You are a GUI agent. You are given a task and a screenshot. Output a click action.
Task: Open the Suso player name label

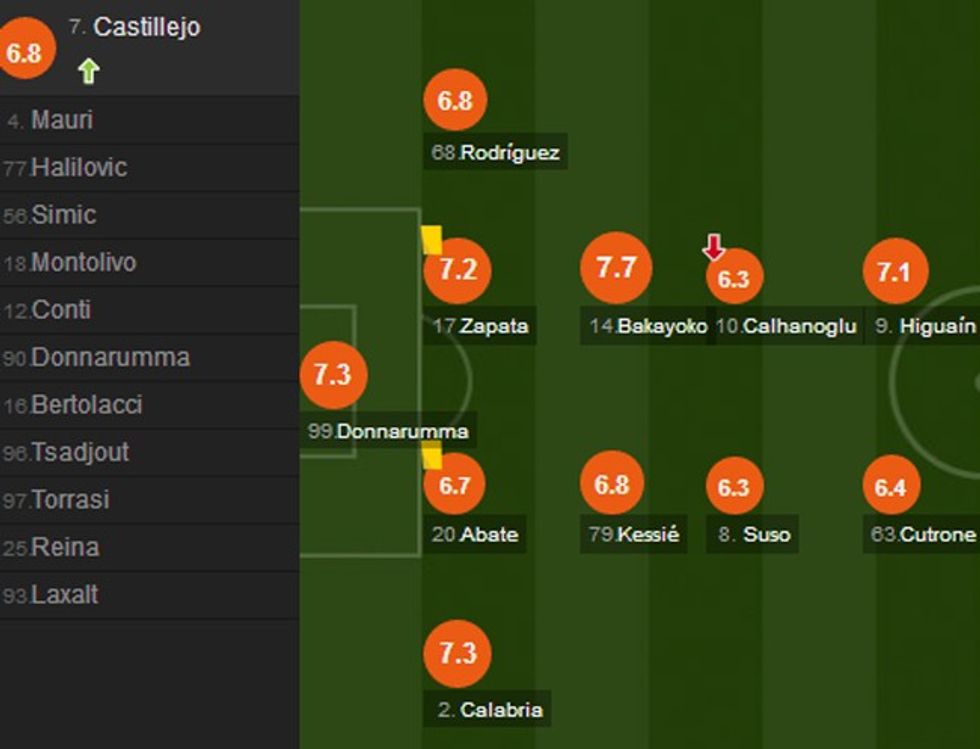[766, 534]
